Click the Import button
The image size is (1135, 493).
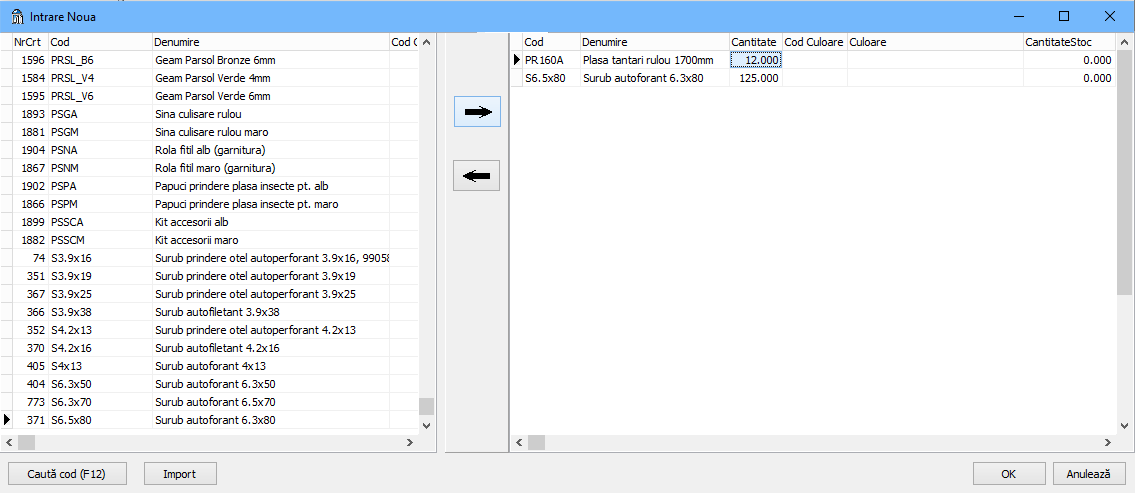(180, 474)
